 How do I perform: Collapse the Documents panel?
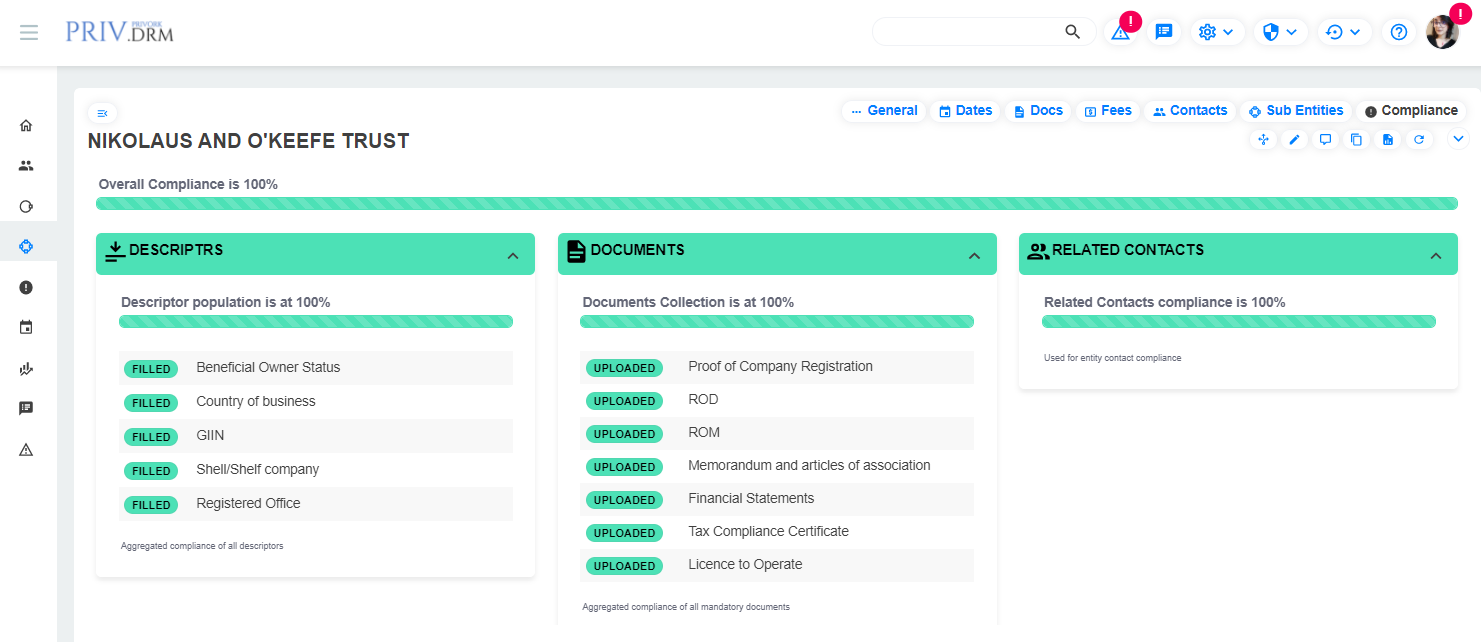point(975,256)
